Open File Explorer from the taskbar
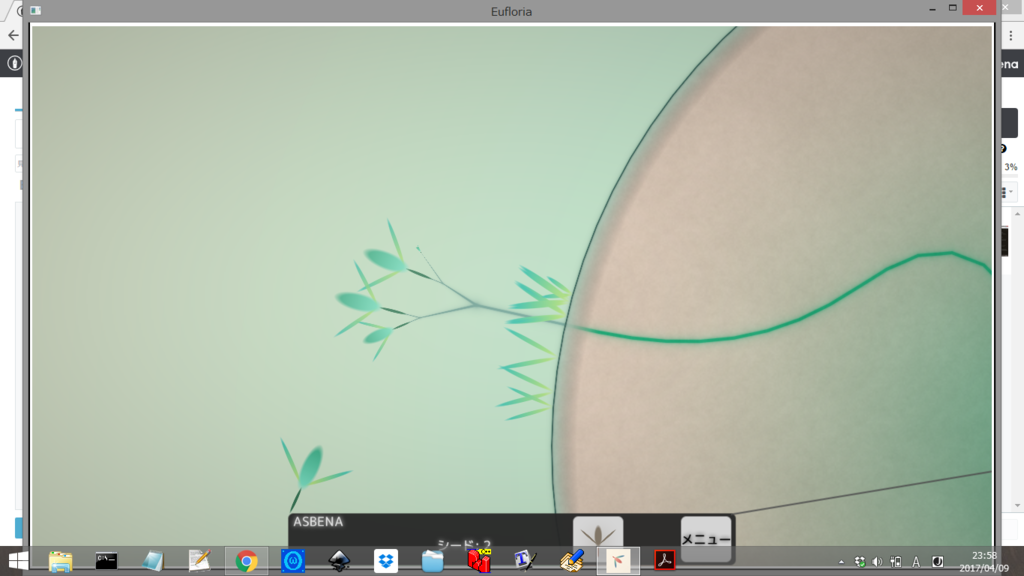This screenshot has width=1024, height=576. tap(60, 561)
